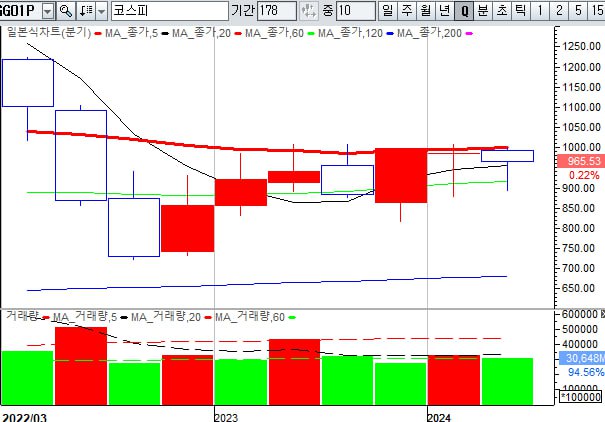Screen dimensions: 605x422
Task: Select the MA_거래량,60 legend label
Action: click(250, 317)
